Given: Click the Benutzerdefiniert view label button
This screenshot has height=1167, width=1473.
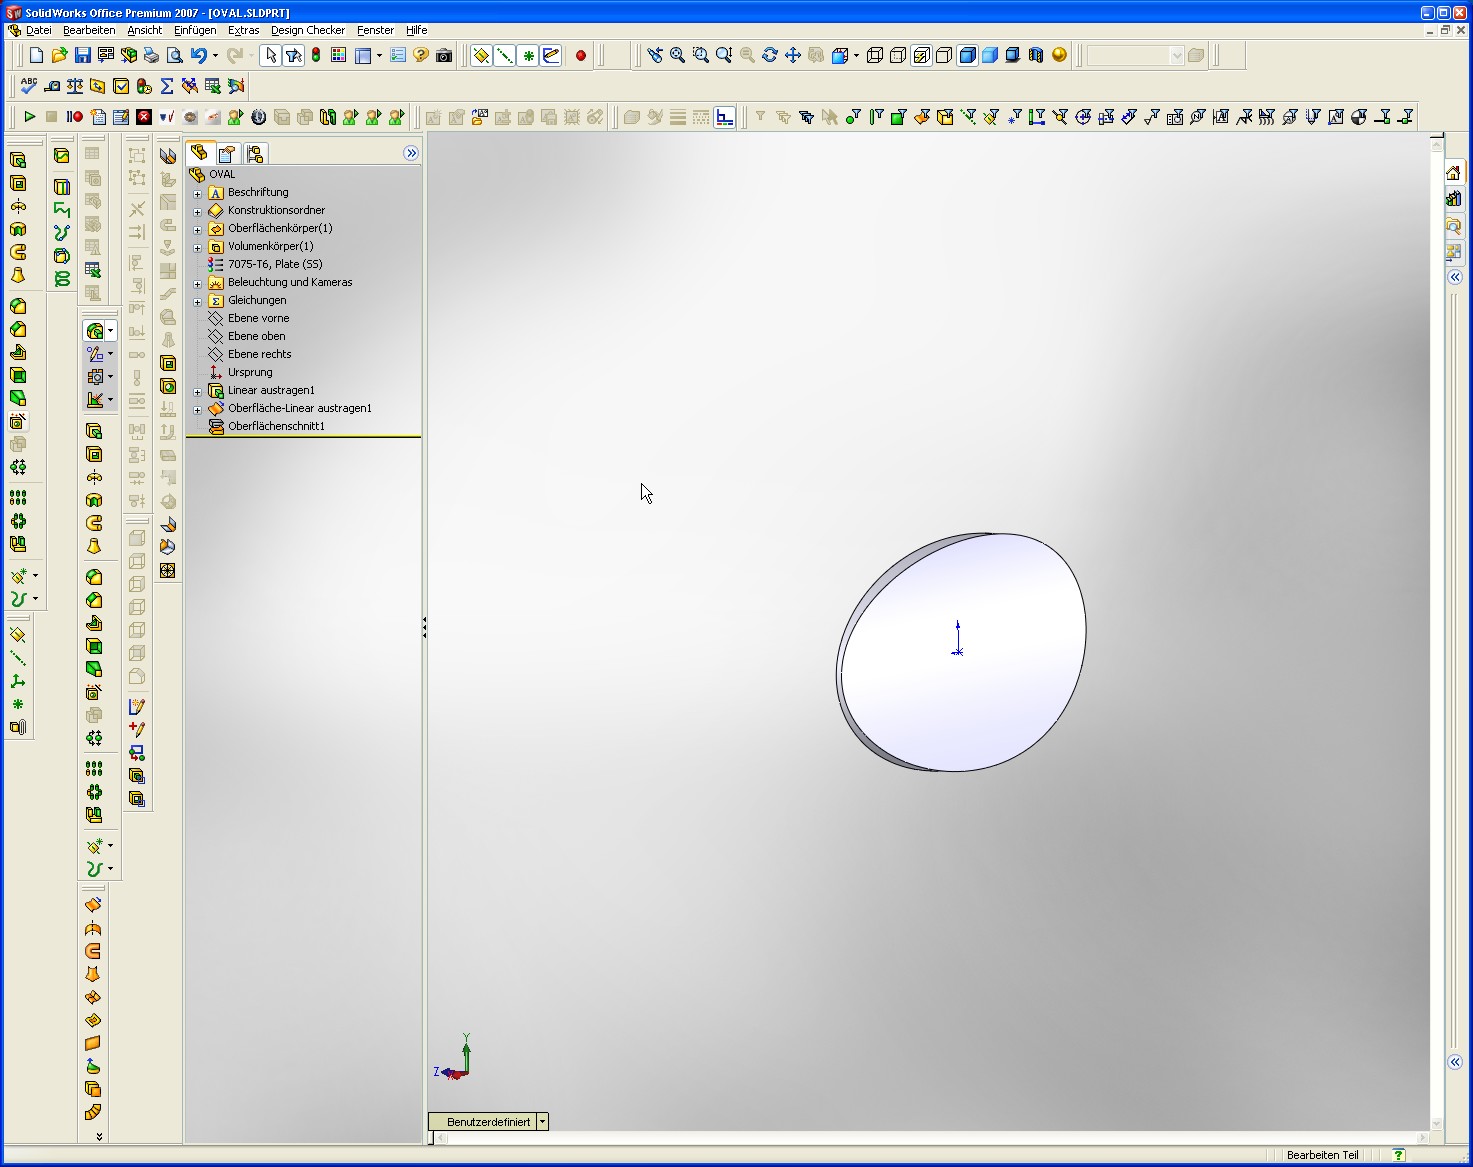Looking at the screenshot, I should click(488, 1122).
